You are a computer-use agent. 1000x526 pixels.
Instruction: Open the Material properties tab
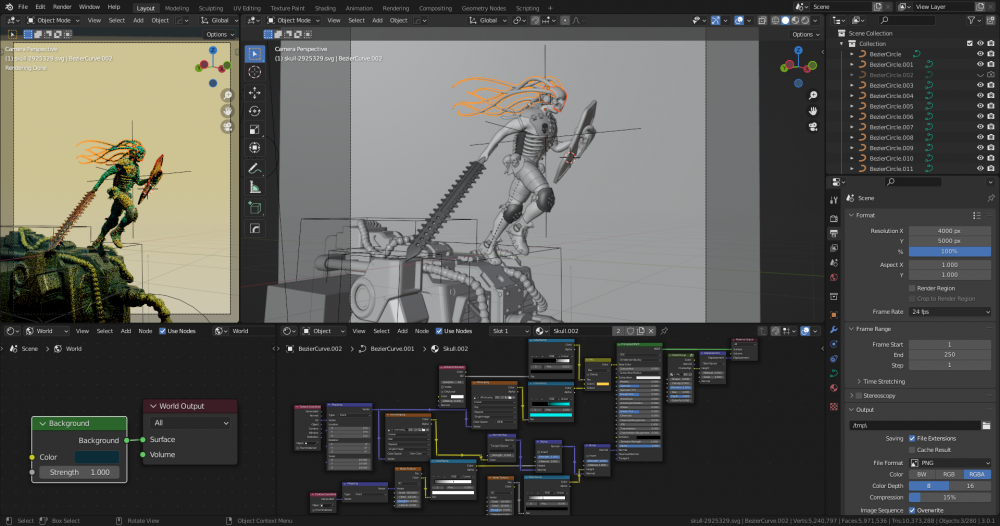(x=834, y=388)
